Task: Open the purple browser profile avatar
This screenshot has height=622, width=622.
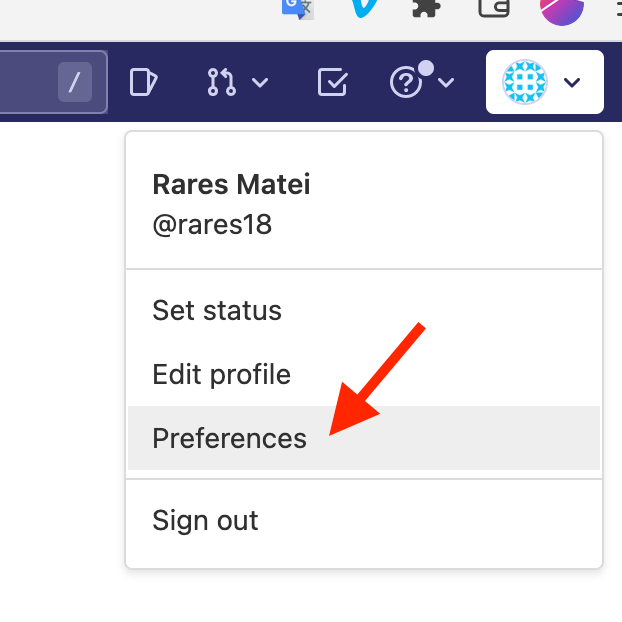Action: coord(562,9)
